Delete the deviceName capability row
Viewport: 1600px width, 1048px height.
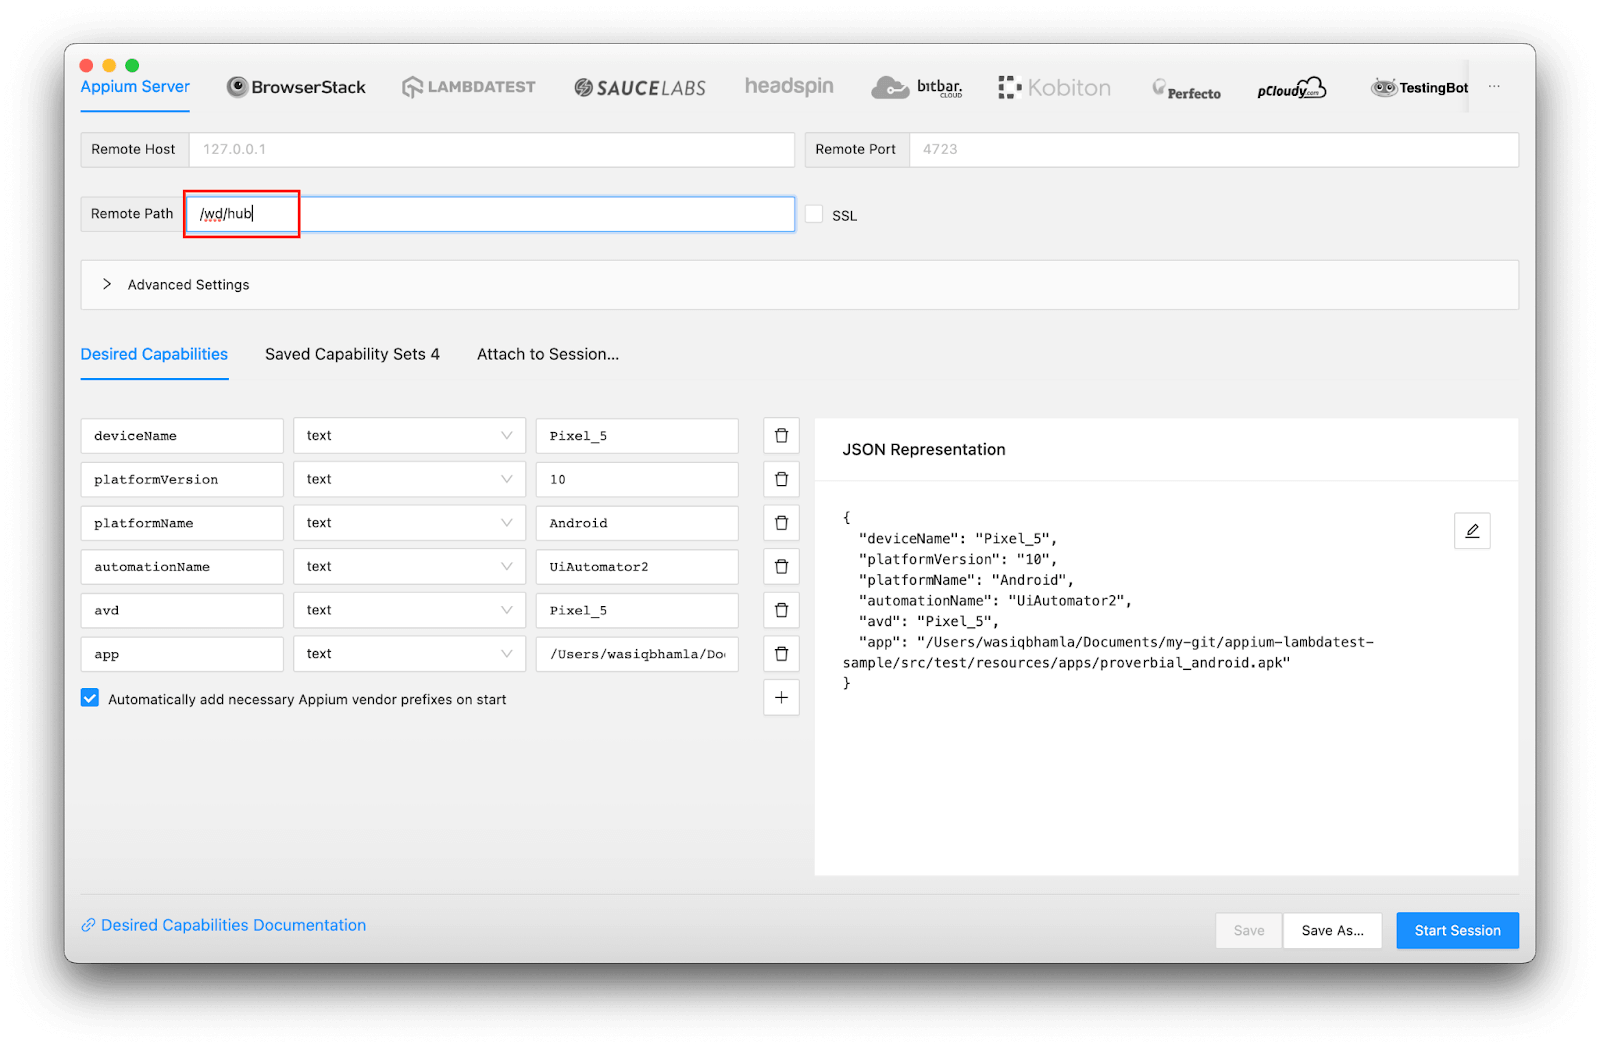point(781,436)
